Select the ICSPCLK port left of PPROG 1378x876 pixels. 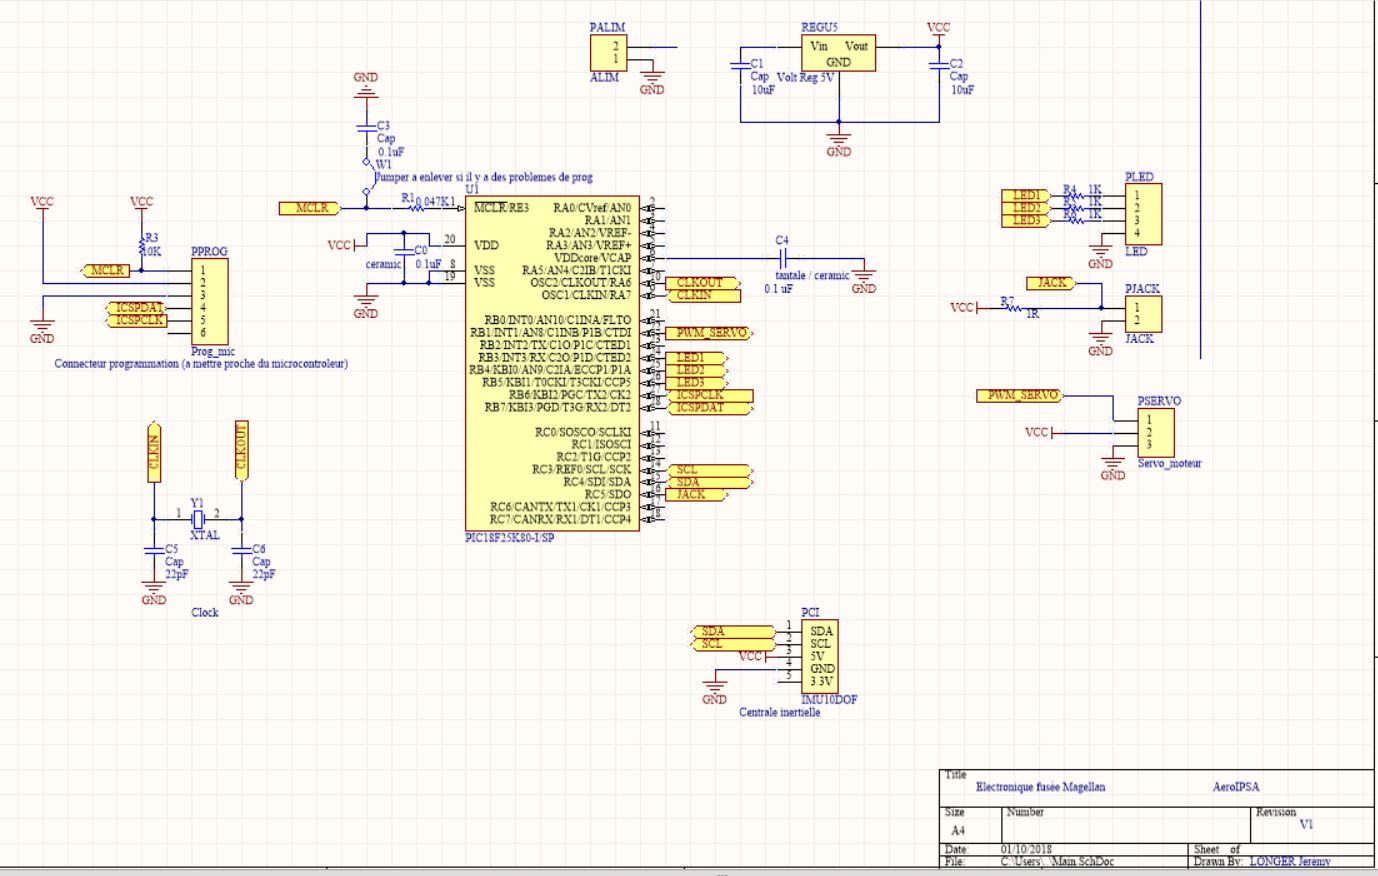134,320
